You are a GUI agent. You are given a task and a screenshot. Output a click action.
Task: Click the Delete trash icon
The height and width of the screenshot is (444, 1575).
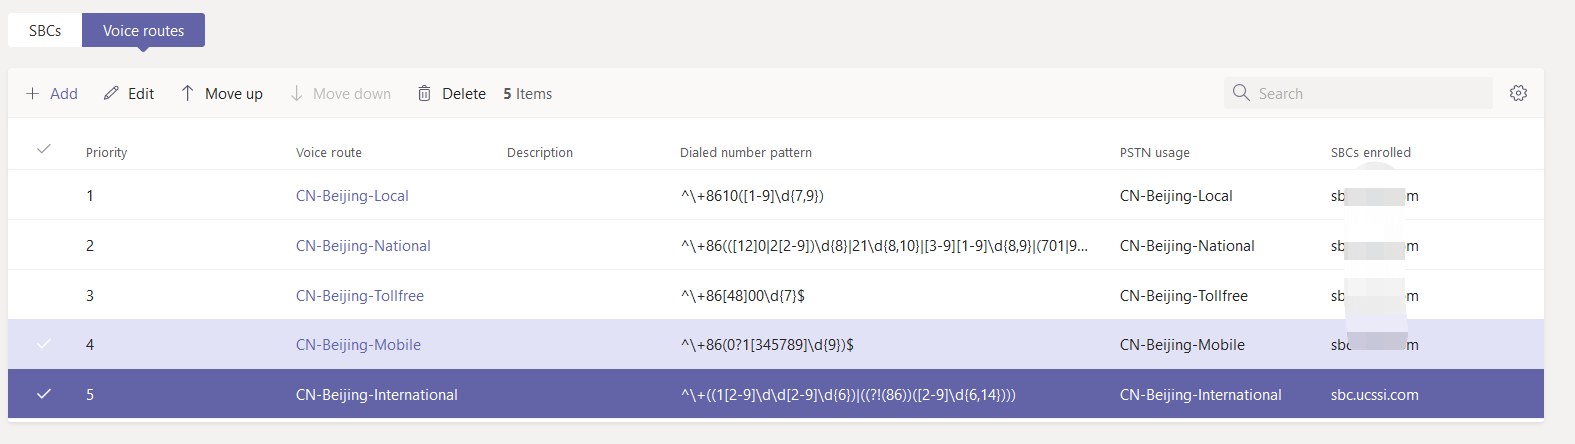coord(424,93)
